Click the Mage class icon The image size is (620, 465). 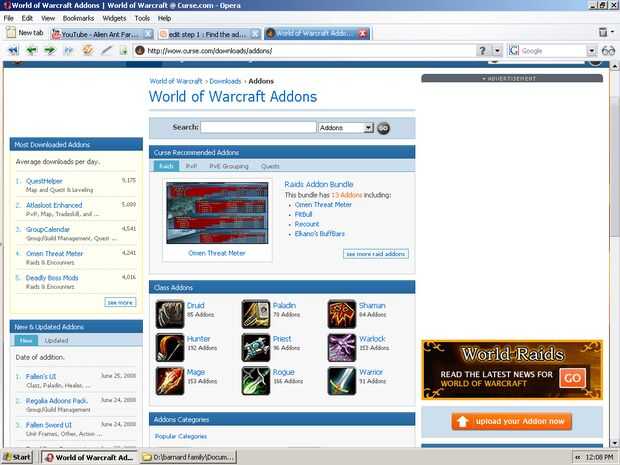170,381
